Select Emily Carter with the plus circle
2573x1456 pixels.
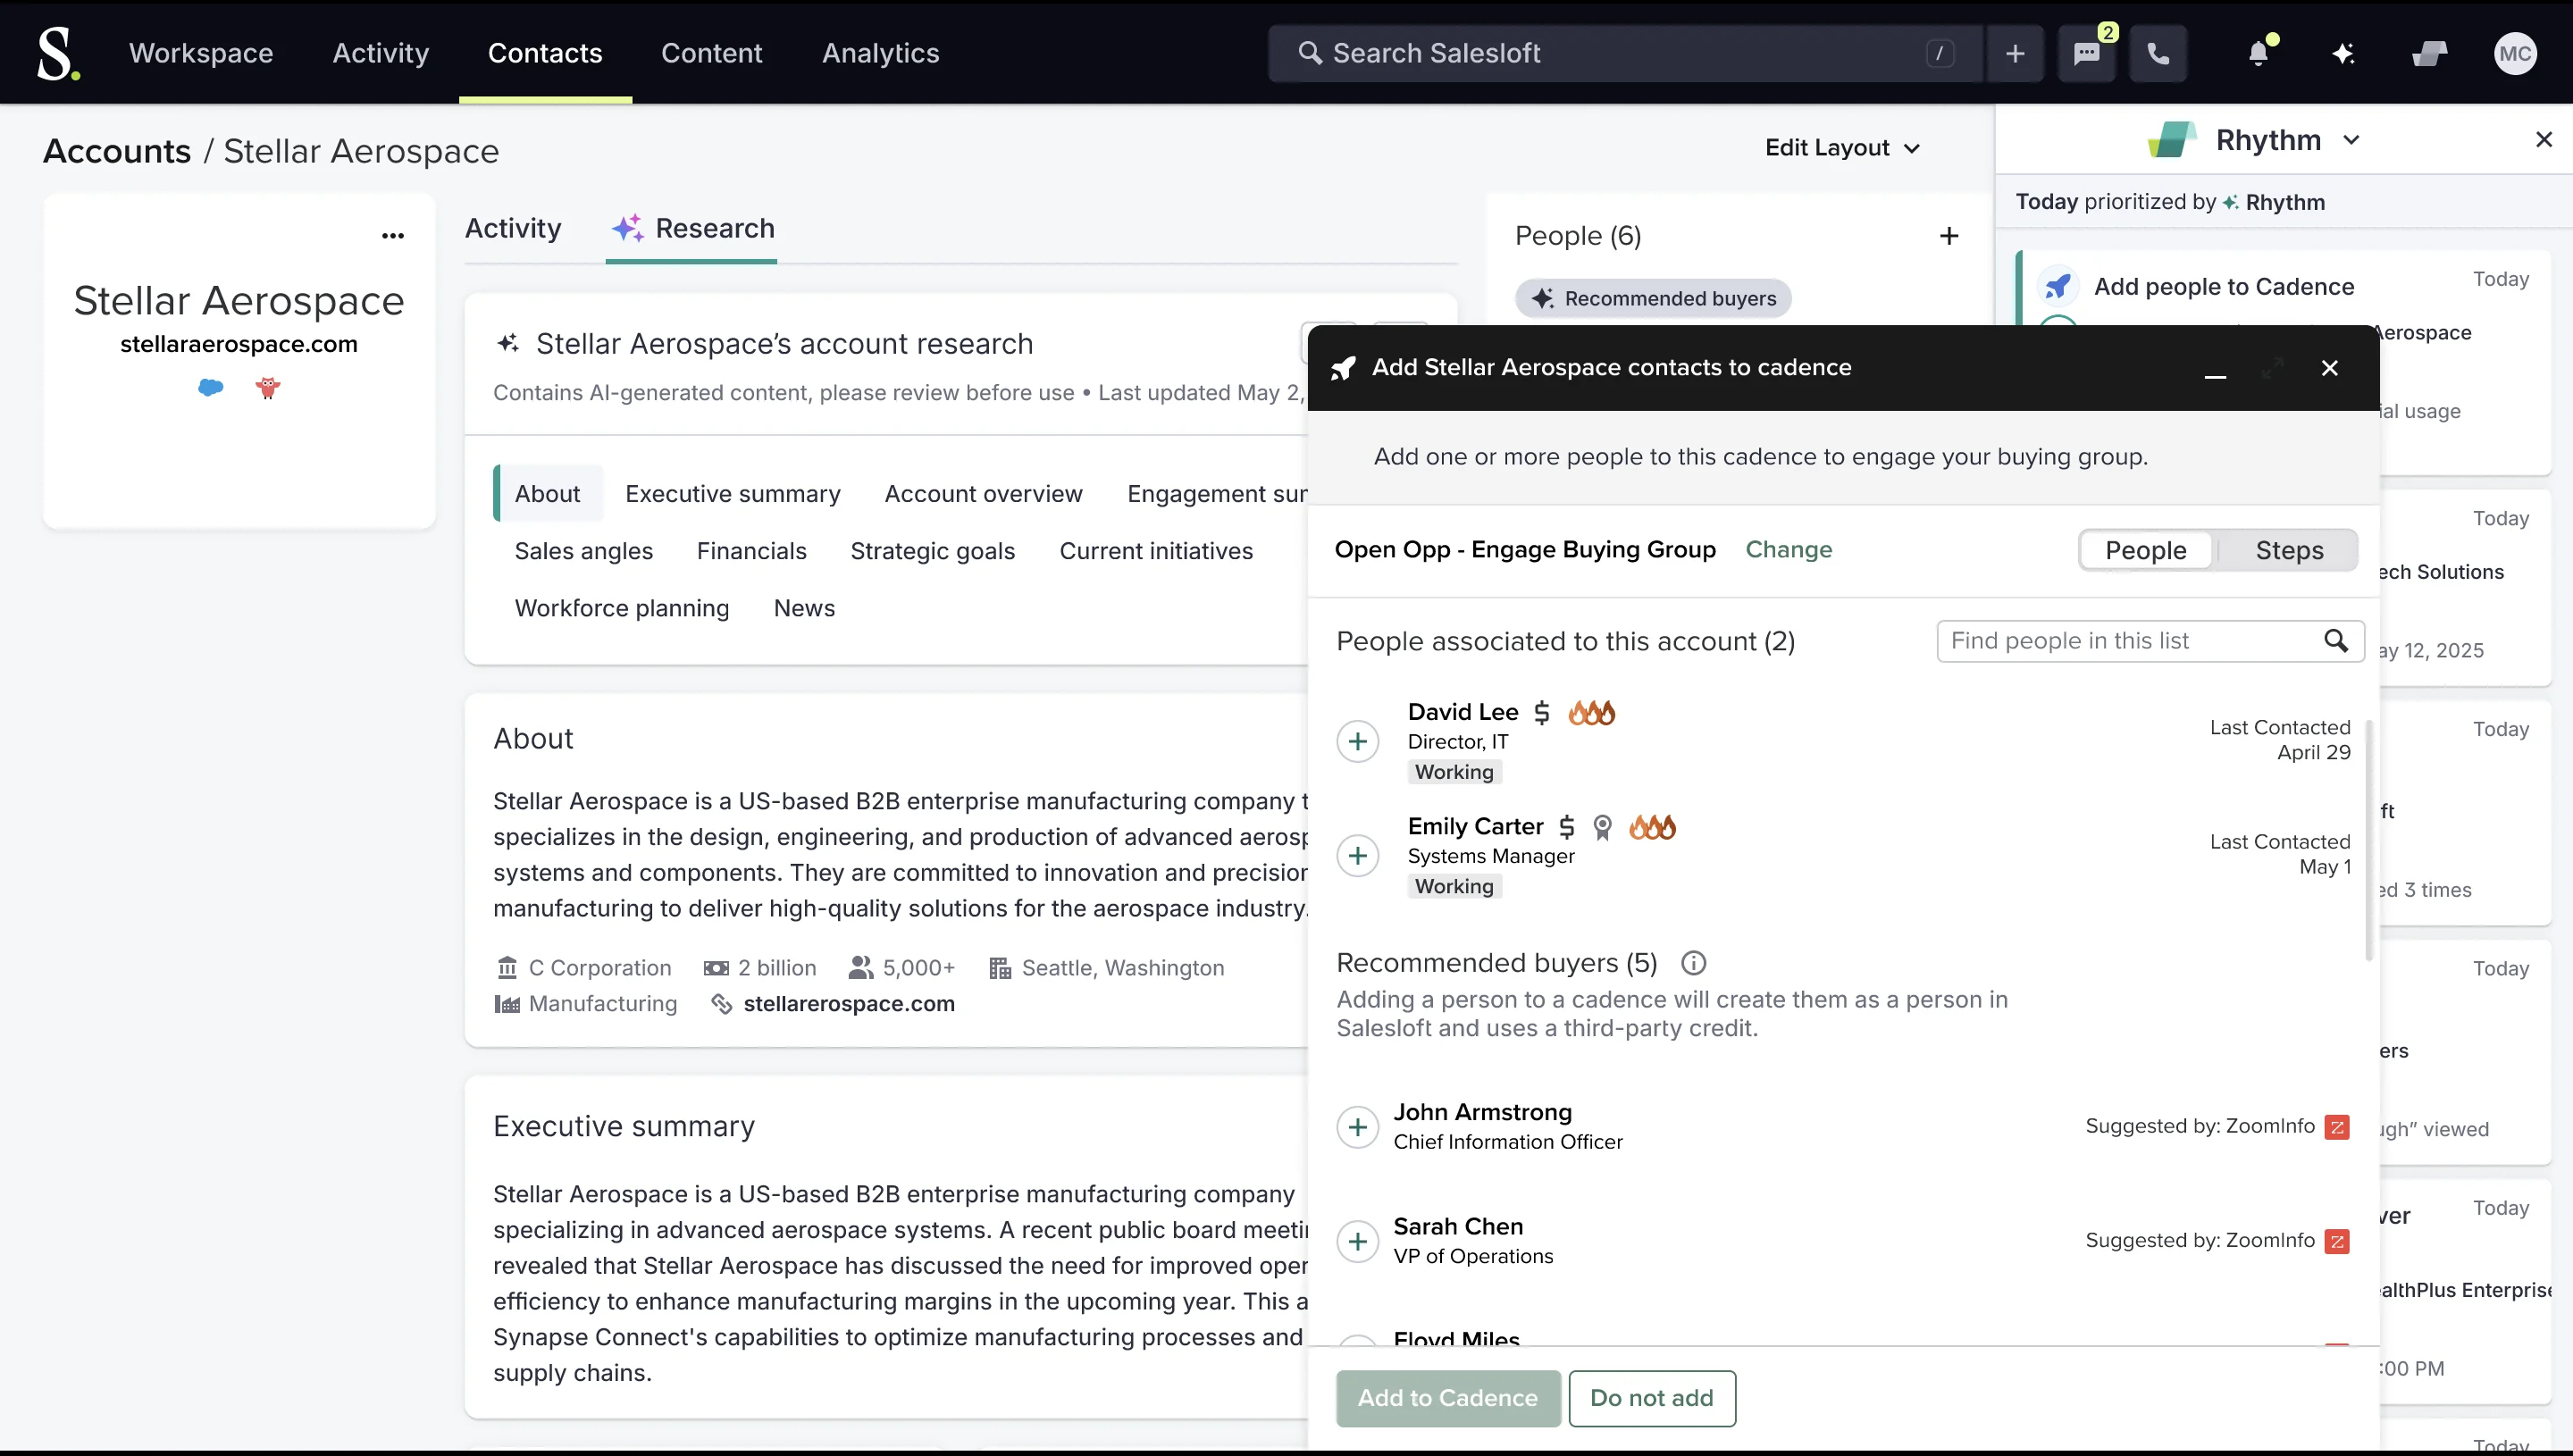1358,856
